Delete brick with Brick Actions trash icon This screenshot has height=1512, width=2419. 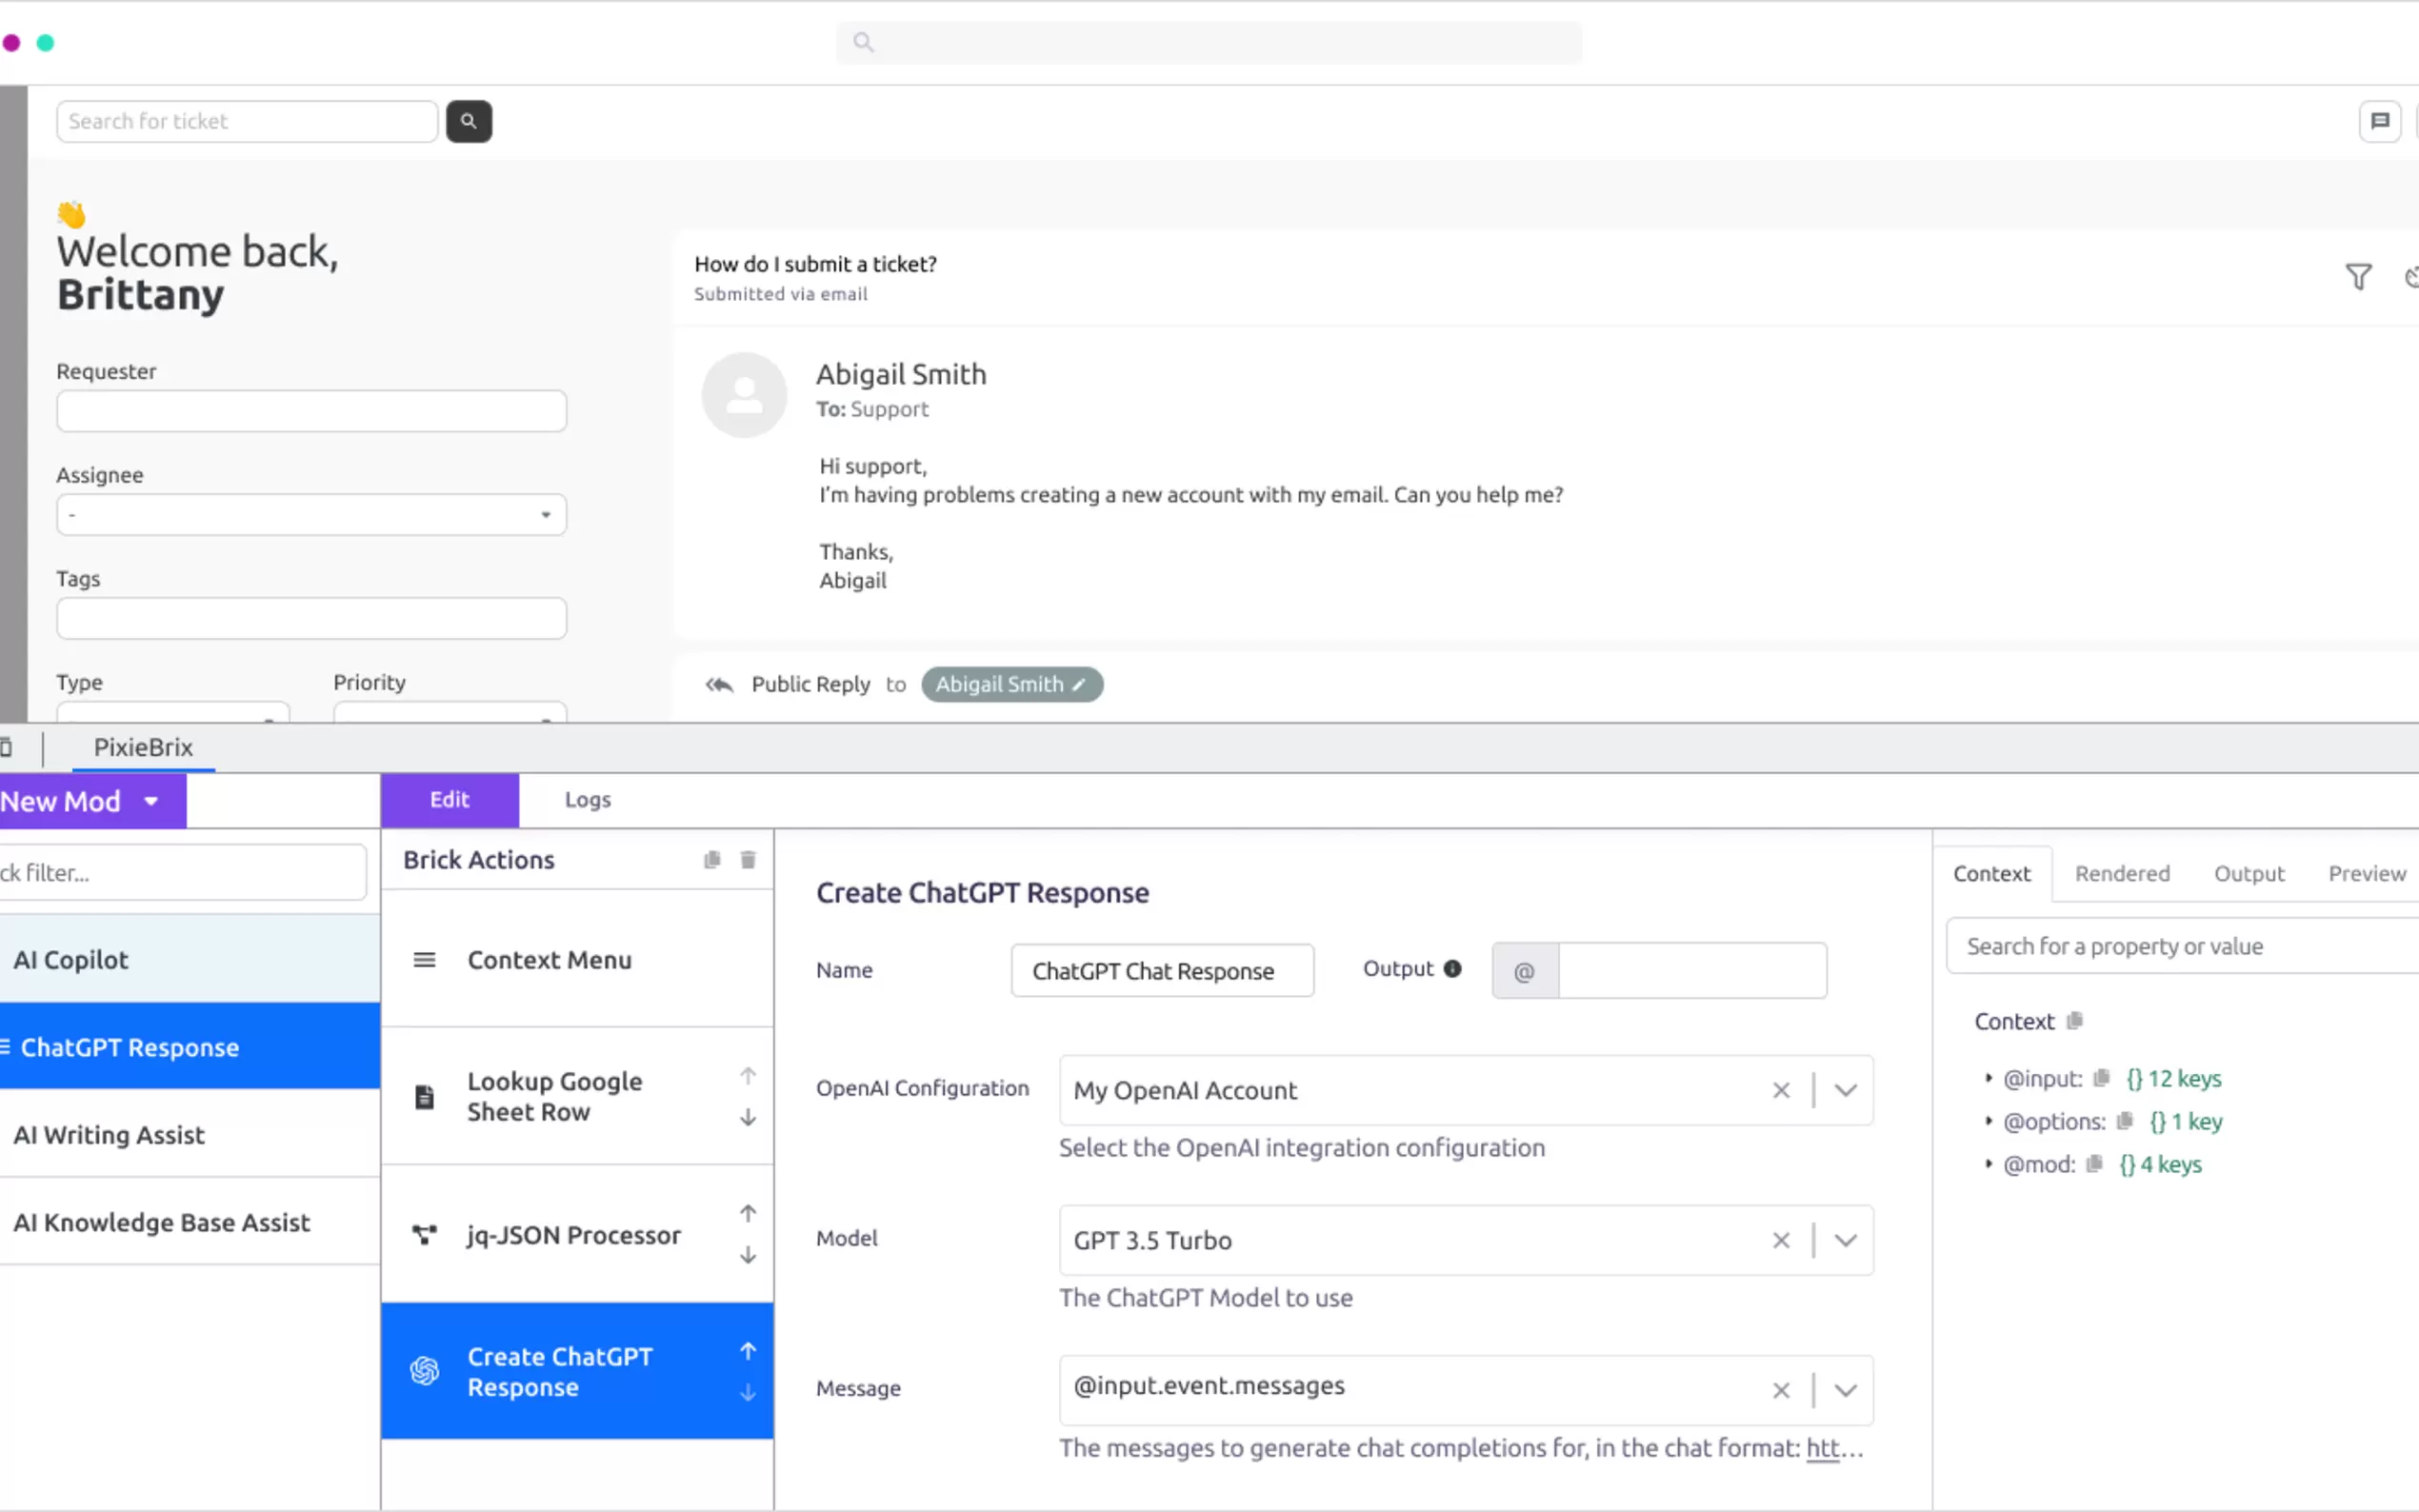pyautogui.click(x=748, y=860)
